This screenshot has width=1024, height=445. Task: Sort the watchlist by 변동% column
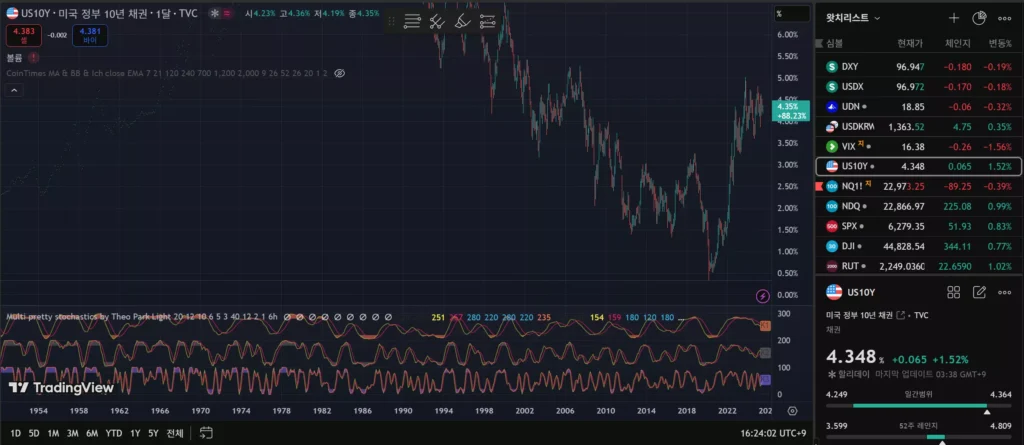pyautogui.click(x=999, y=43)
